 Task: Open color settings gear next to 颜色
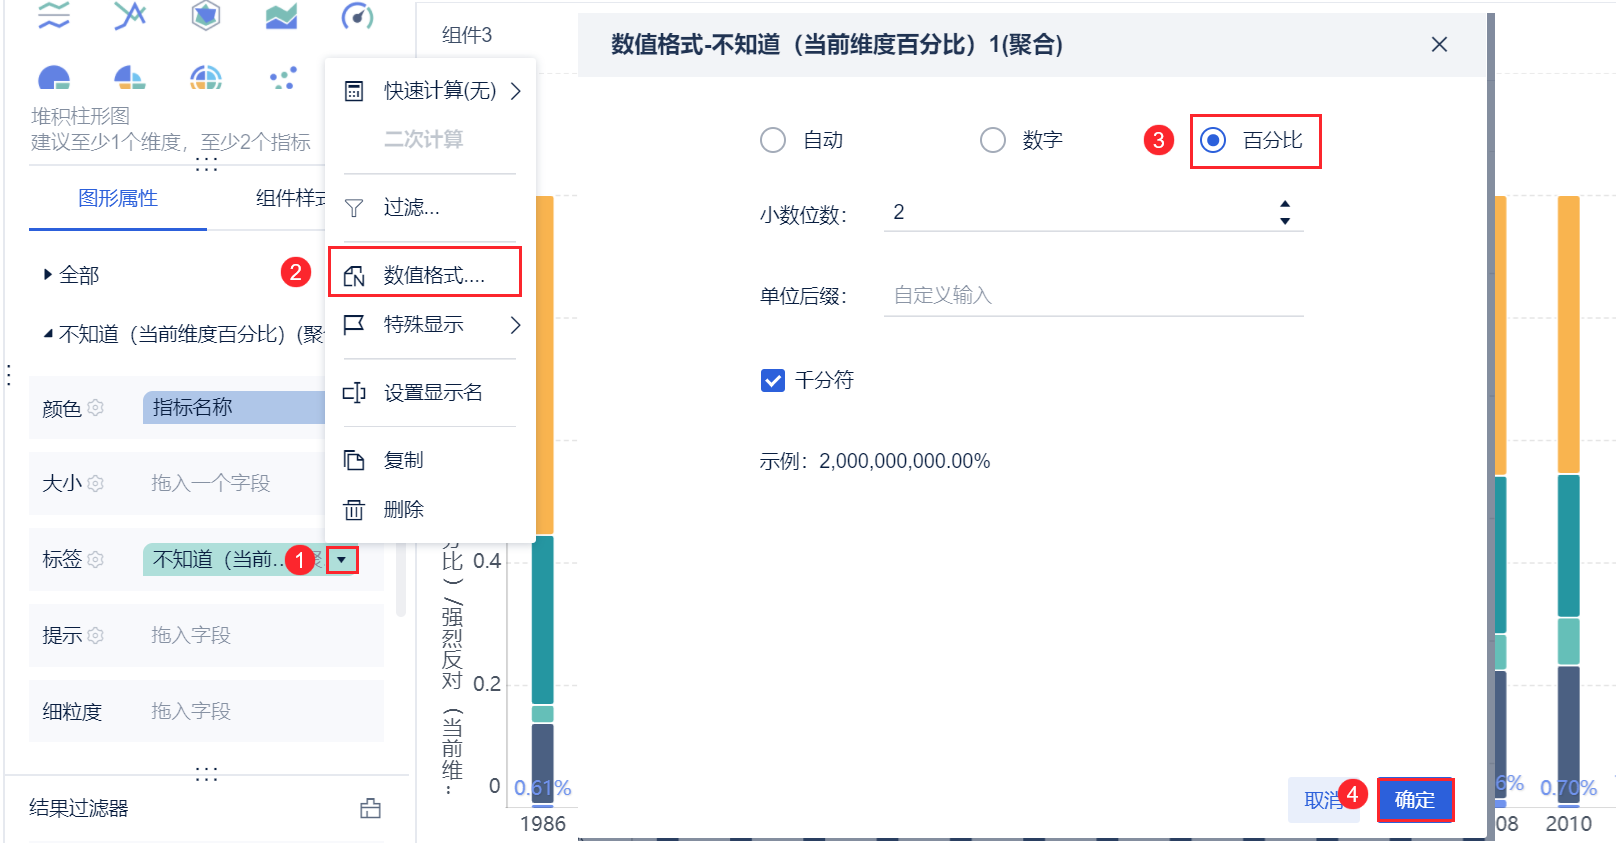96,408
